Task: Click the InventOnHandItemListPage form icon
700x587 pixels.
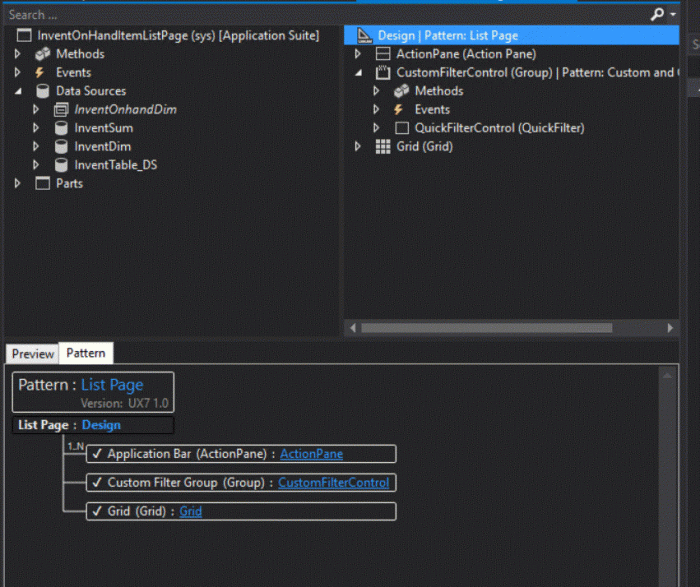Action: click(x=24, y=35)
